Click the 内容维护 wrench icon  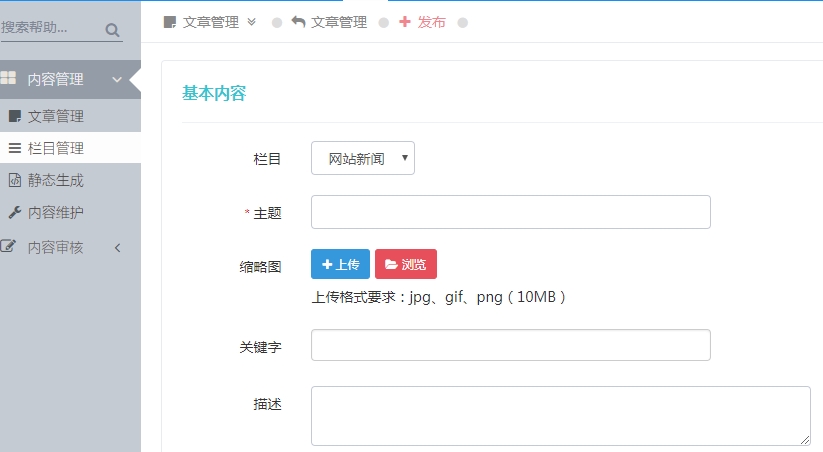(14, 213)
